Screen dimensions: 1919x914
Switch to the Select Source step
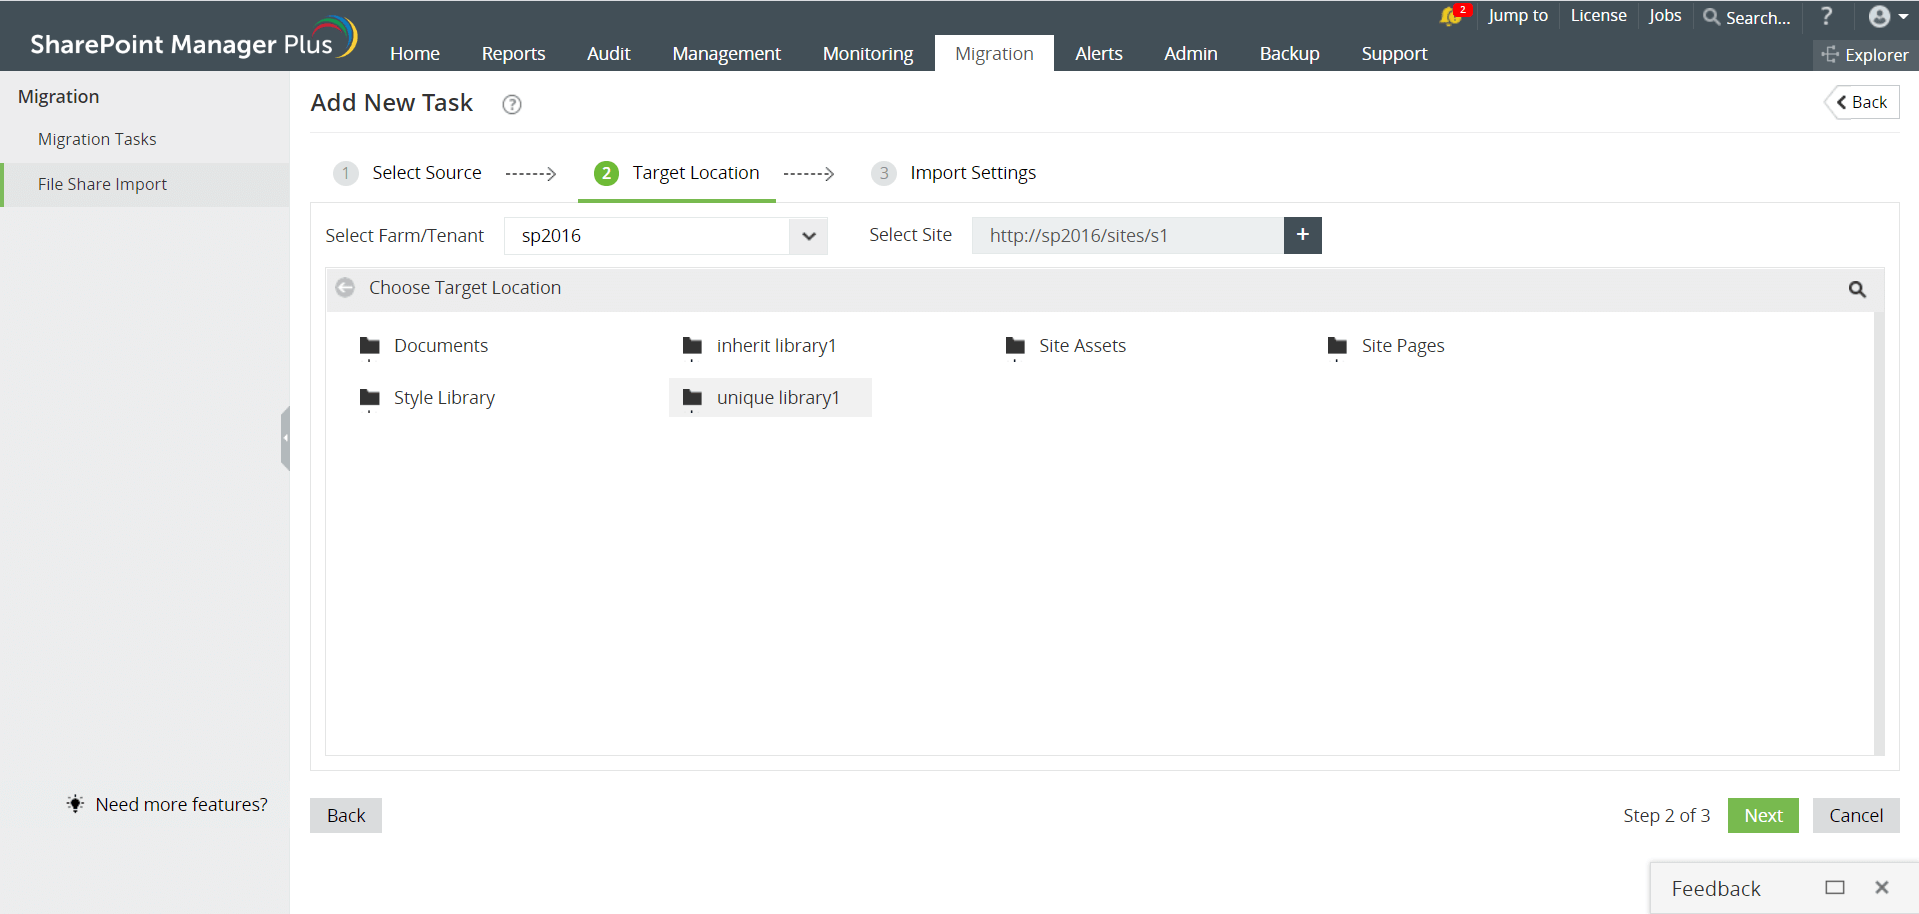click(426, 172)
